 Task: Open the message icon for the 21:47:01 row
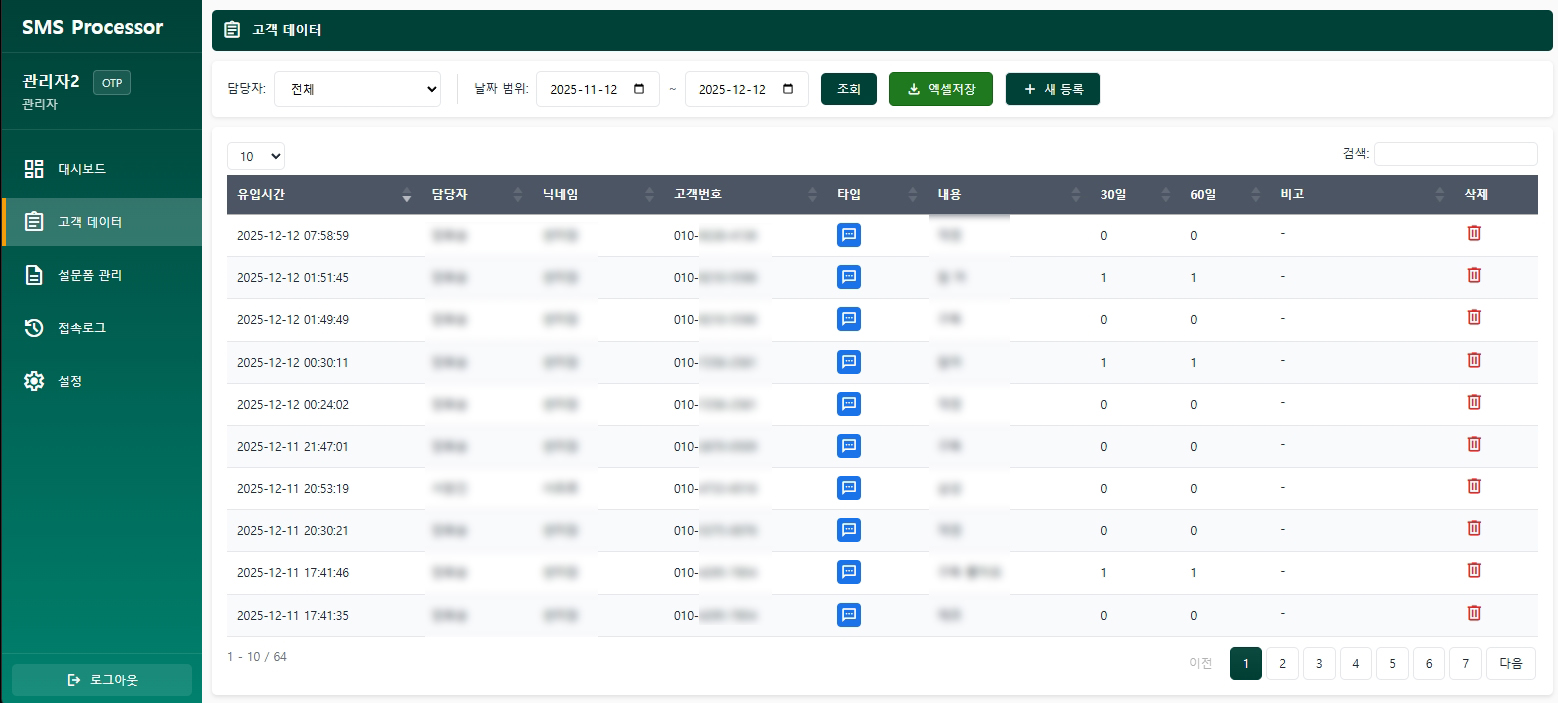[849, 446]
